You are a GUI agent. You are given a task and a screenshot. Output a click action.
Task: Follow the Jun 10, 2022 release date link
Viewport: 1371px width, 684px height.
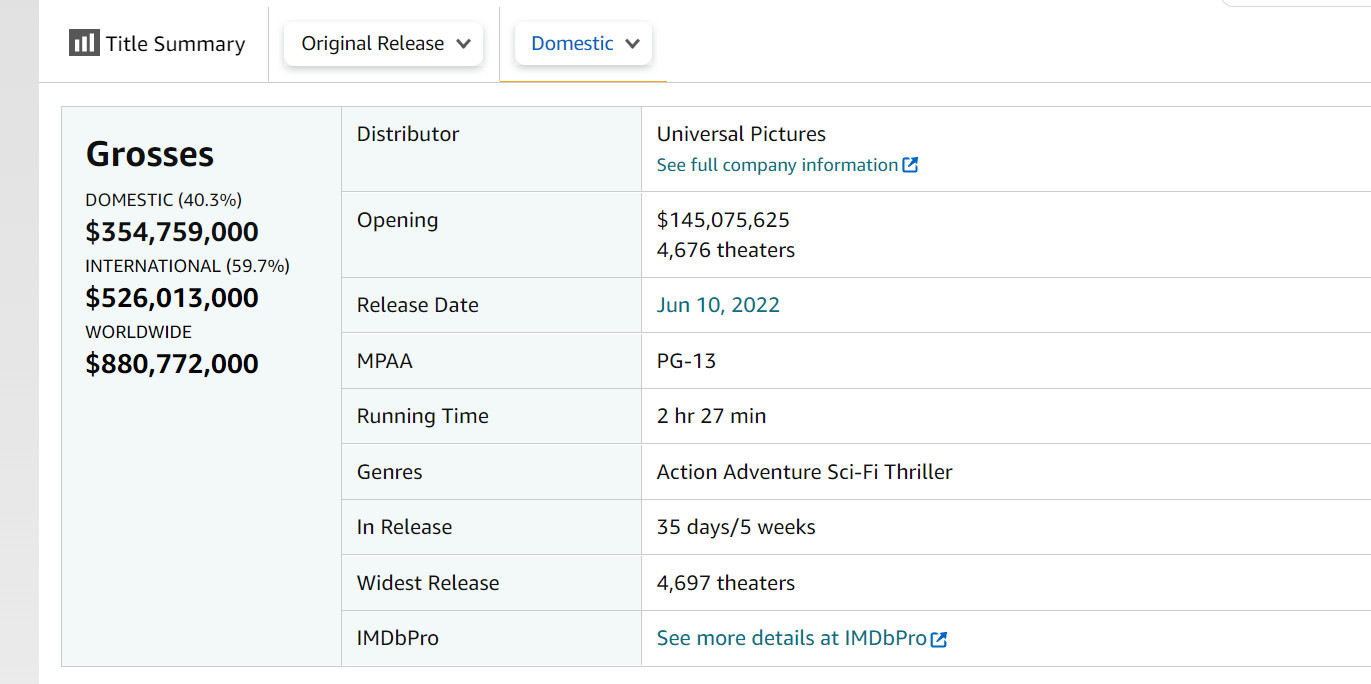718,305
